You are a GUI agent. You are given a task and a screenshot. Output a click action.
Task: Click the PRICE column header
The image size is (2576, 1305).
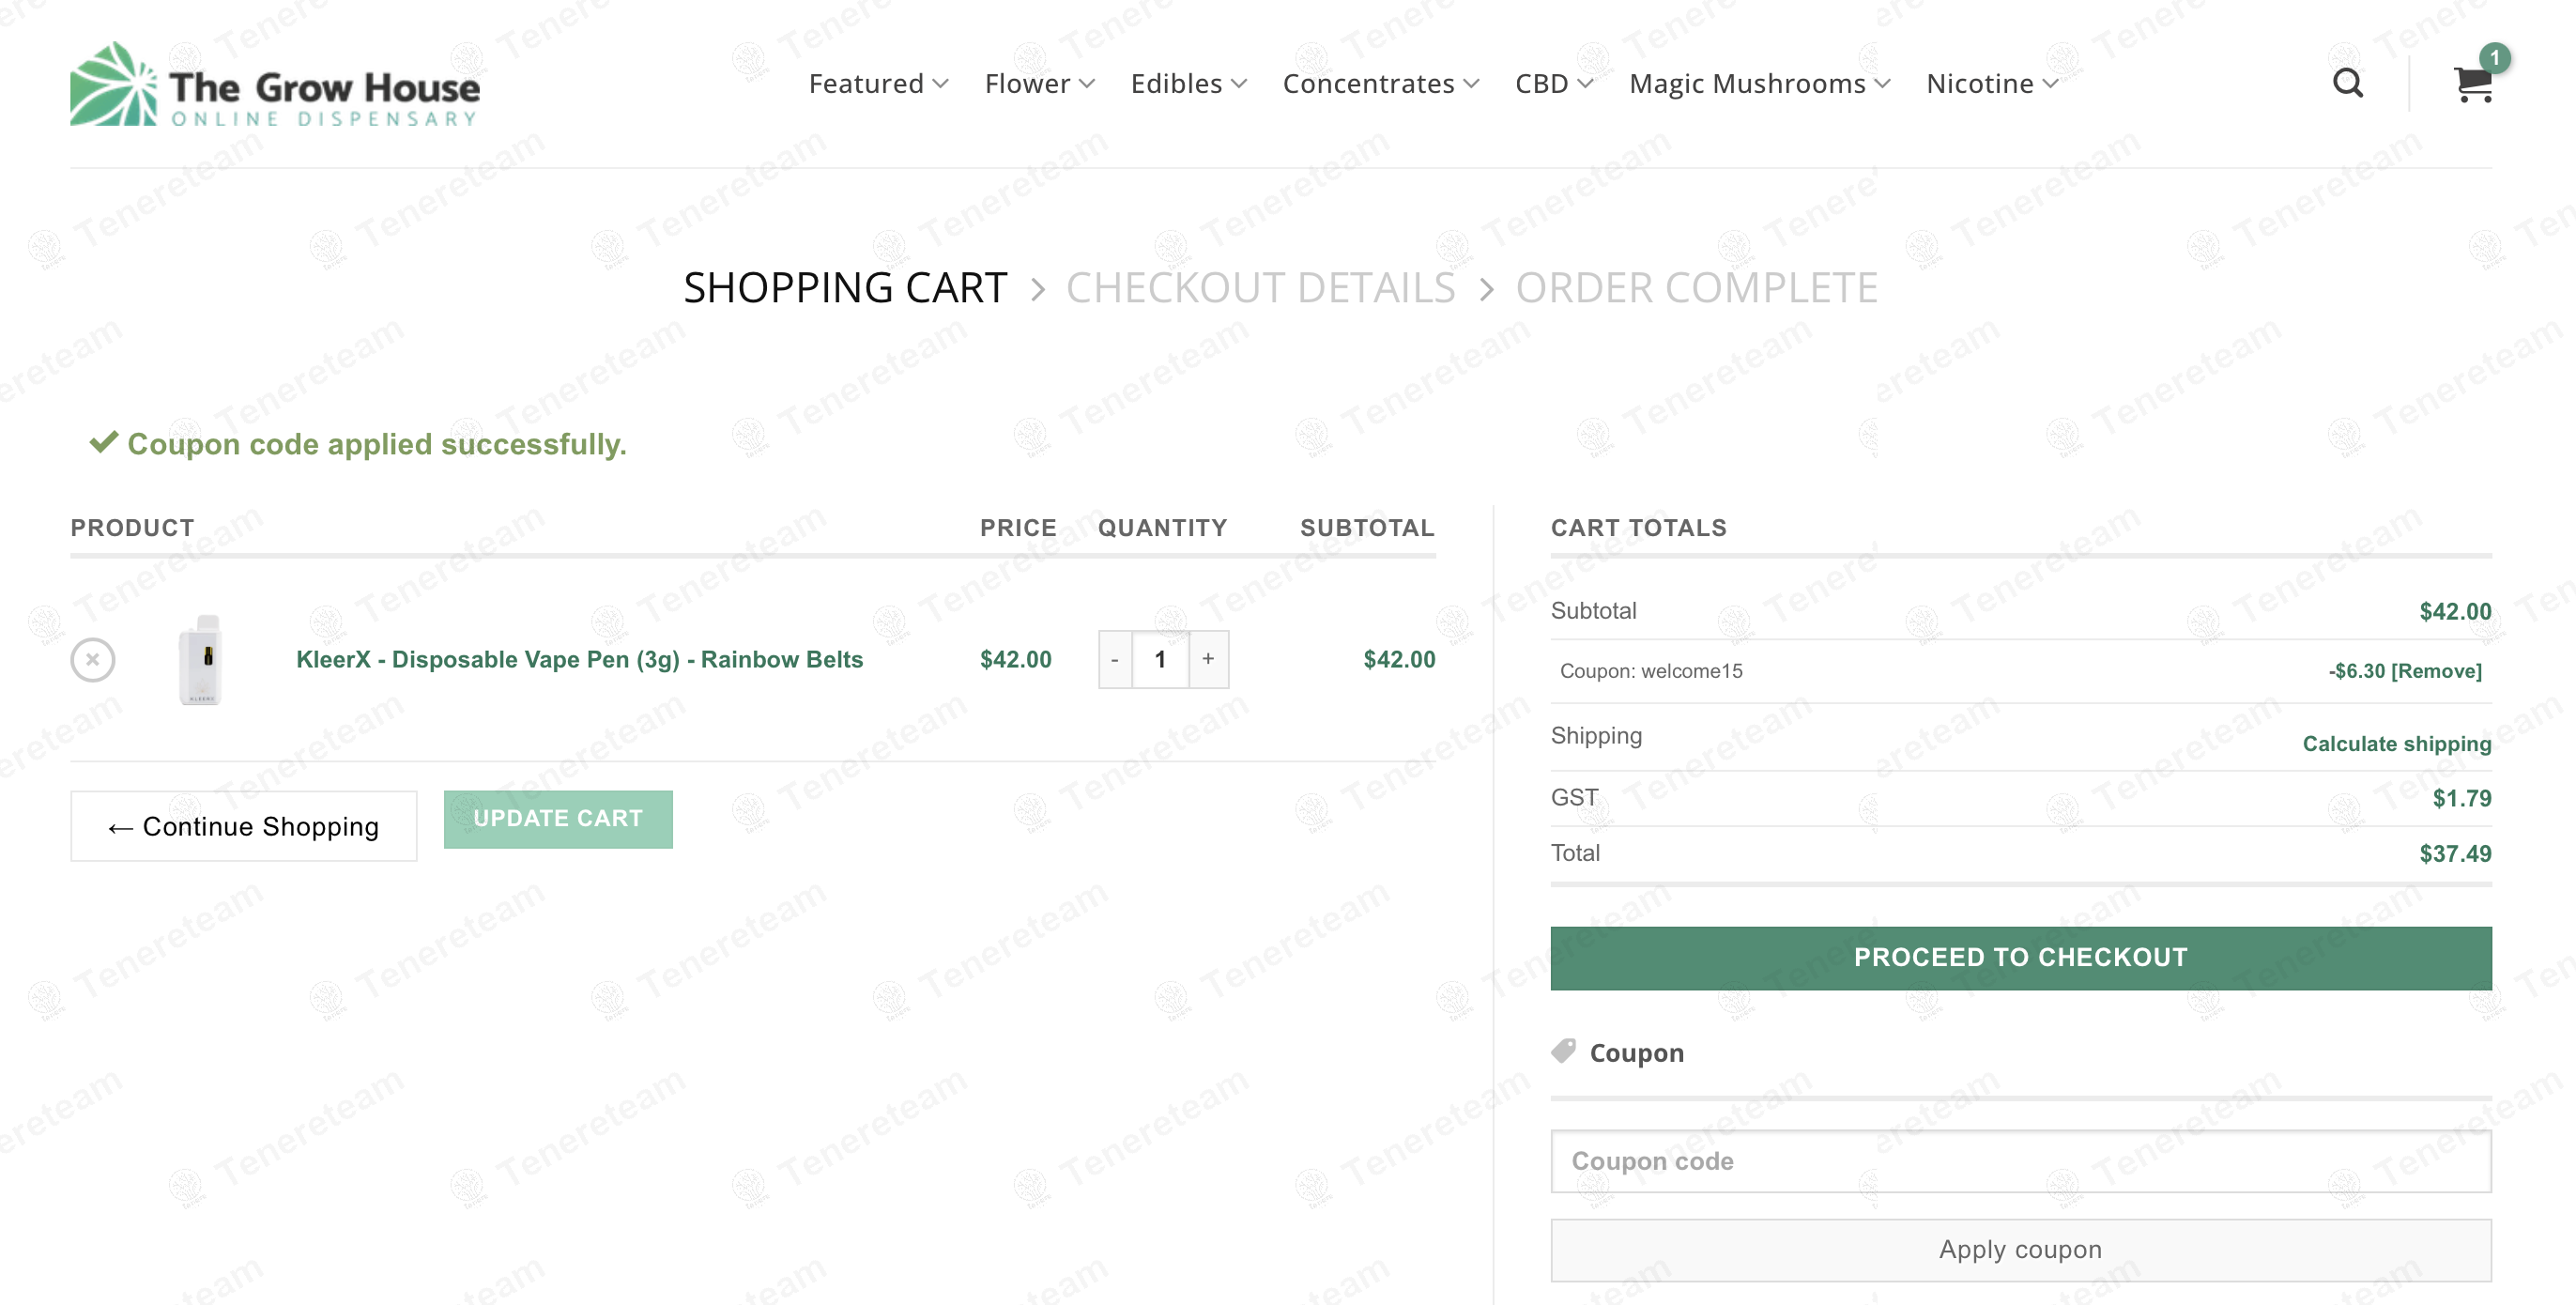1017,527
